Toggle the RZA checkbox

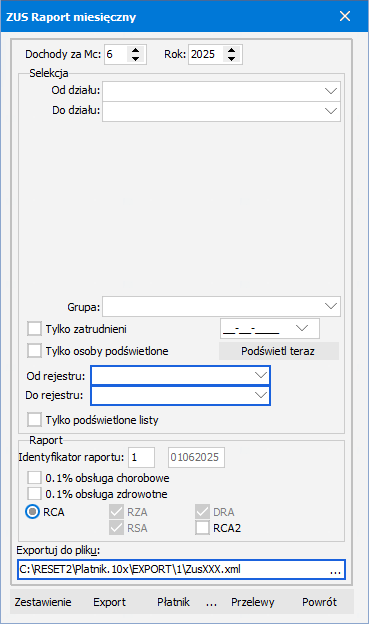coord(116,512)
